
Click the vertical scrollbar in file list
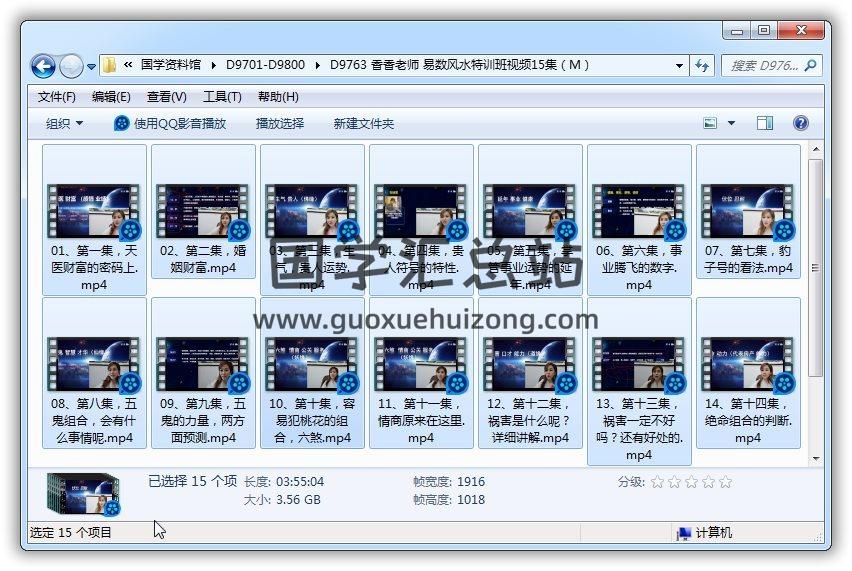(x=815, y=300)
